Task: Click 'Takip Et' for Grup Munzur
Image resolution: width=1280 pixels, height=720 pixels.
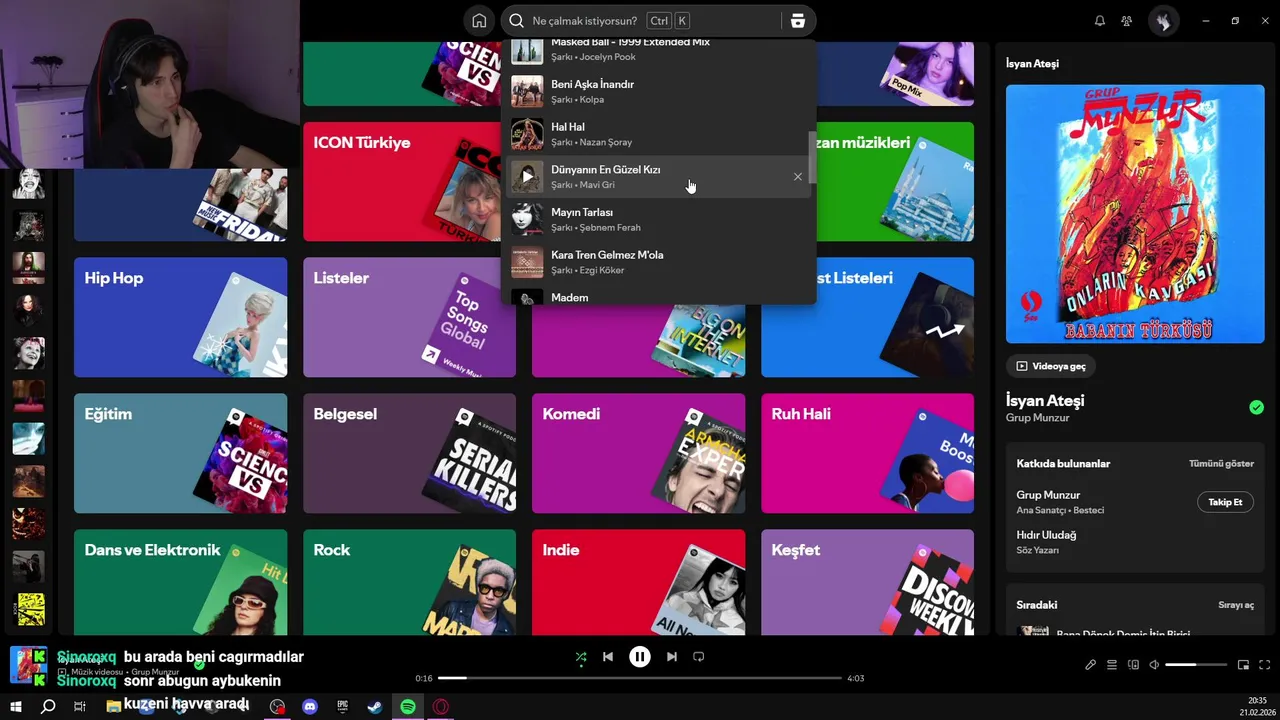Action: [1225, 502]
